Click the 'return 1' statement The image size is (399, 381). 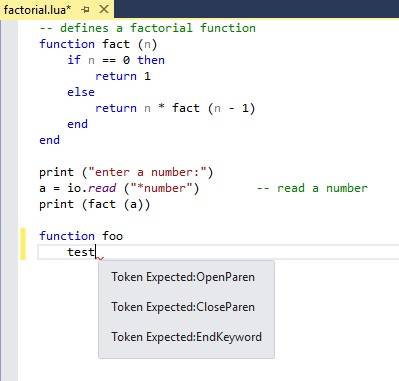pos(123,76)
